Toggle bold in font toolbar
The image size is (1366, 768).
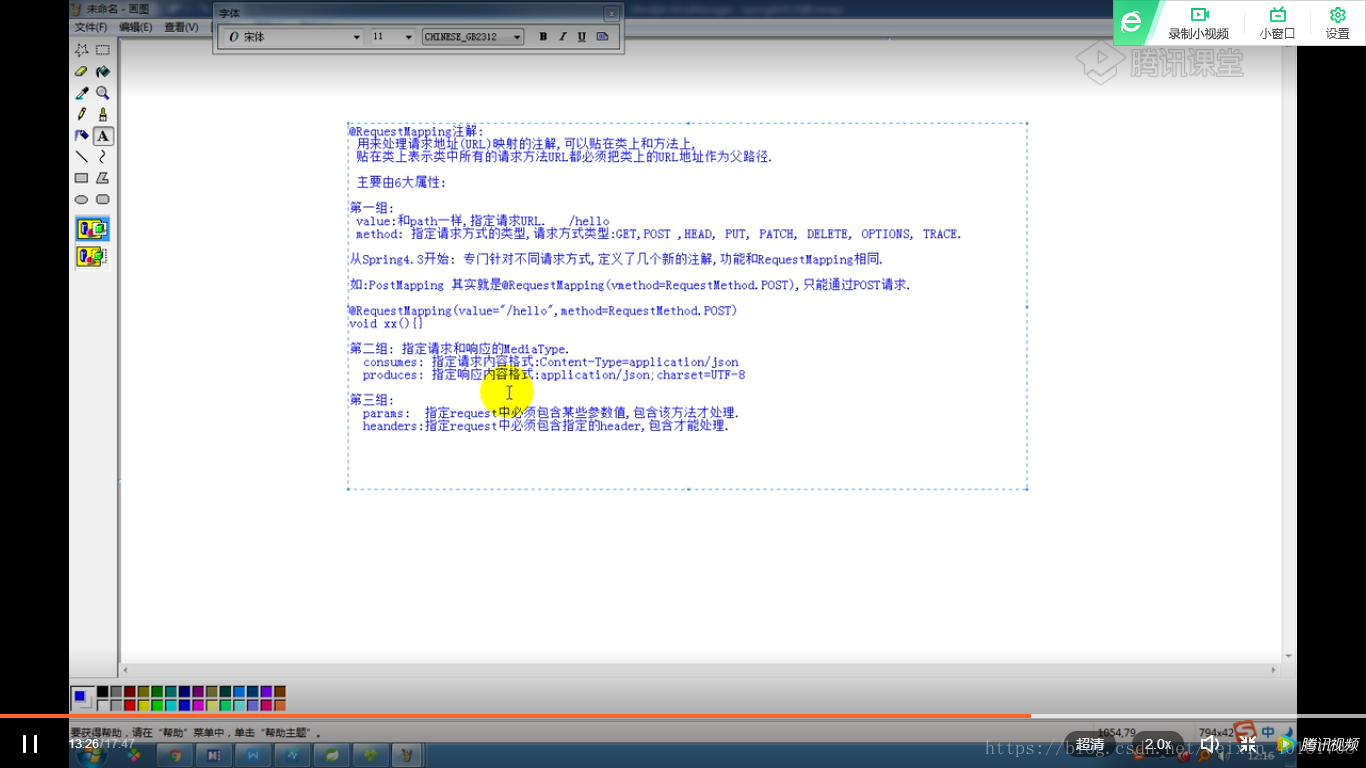pos(543,37)
